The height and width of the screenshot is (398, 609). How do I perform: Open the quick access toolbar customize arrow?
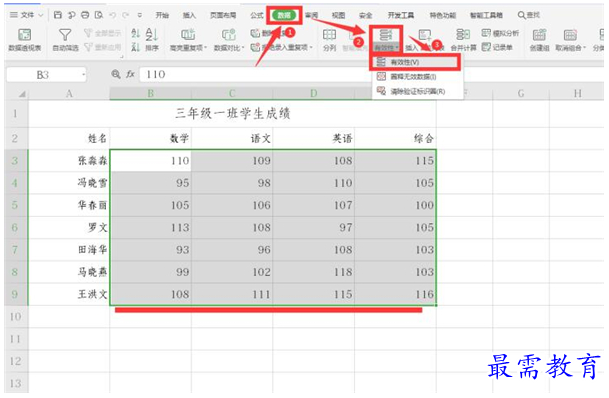(140, 15)
